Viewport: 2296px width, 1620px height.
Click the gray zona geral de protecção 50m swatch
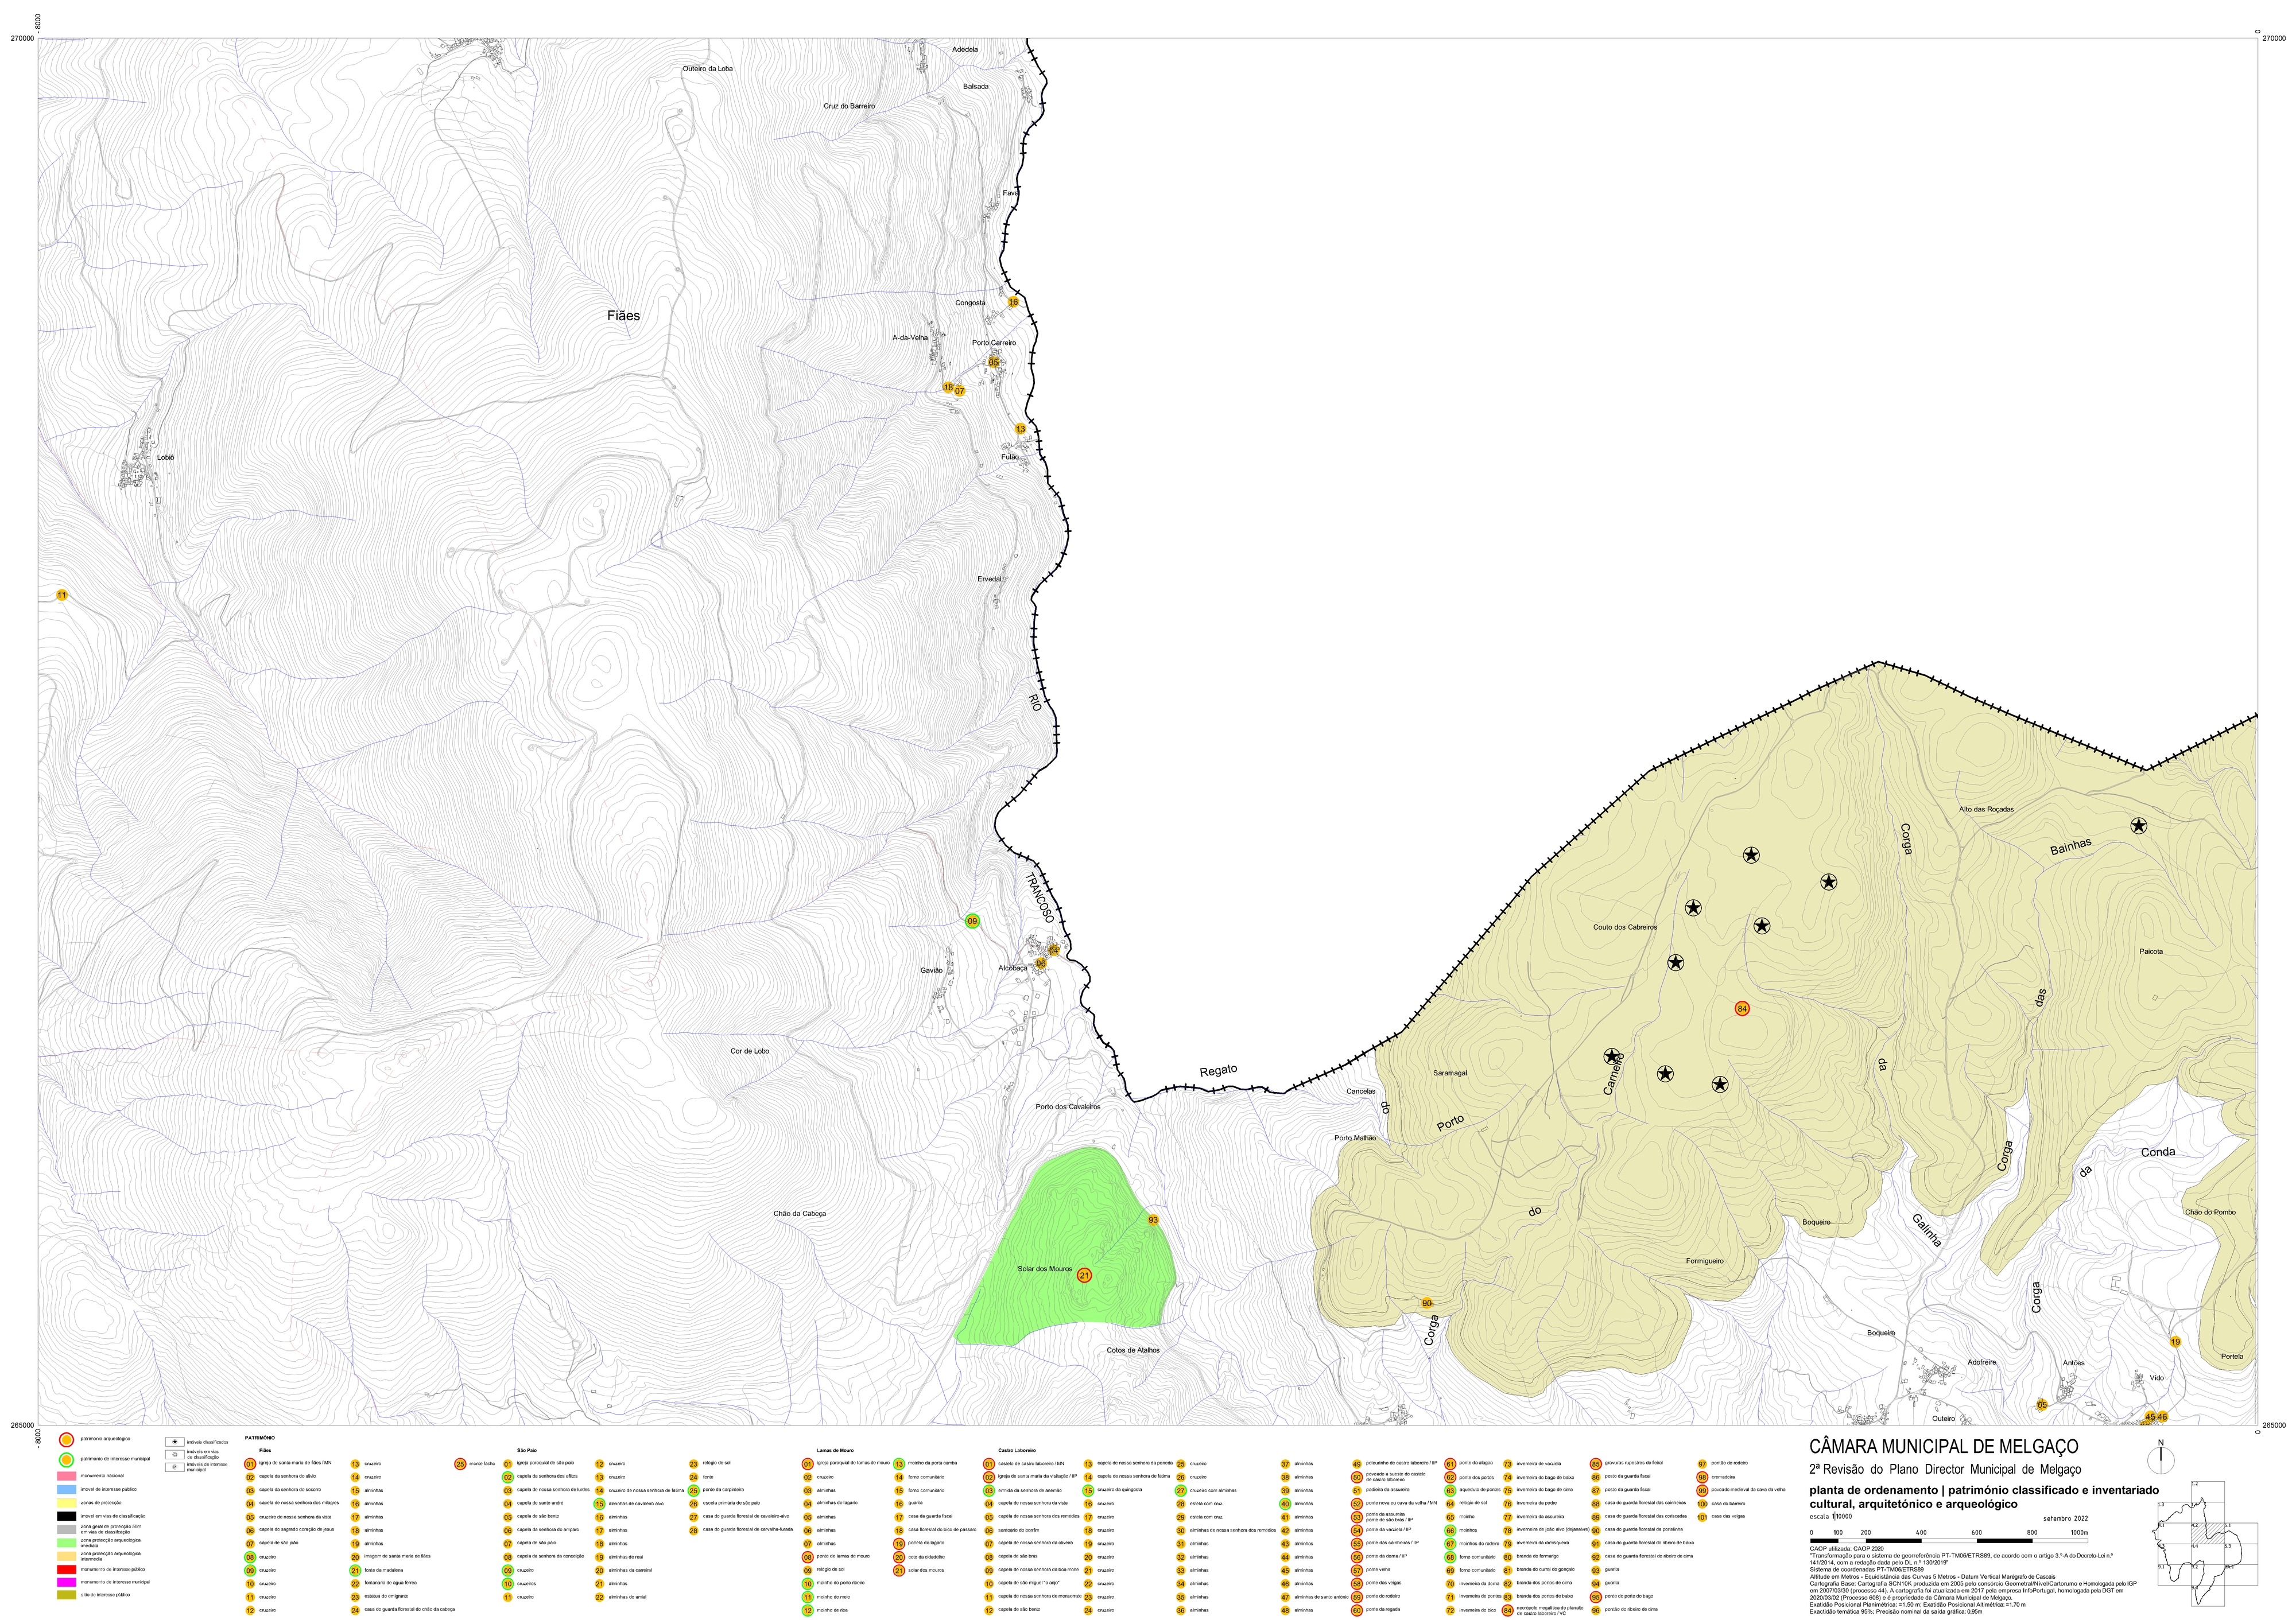[x=66, y=1529]
